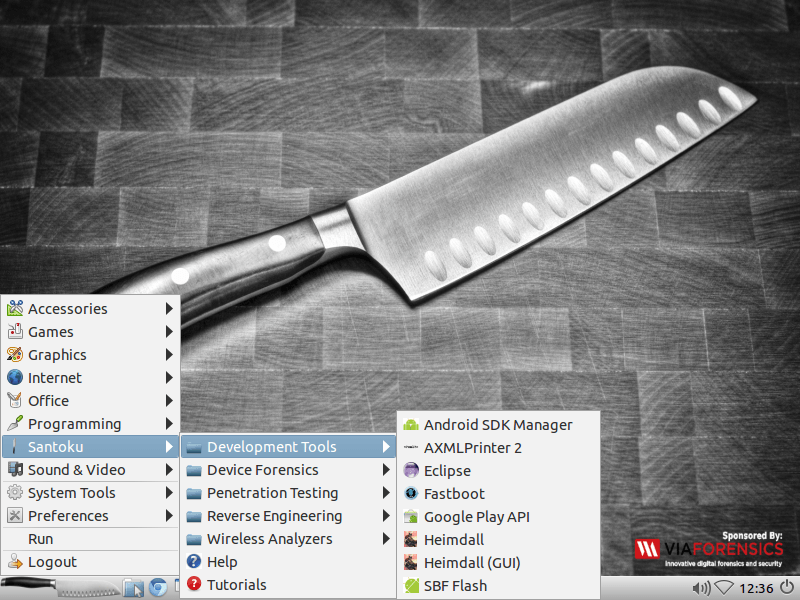
Task: Launch the Chromium browser from taskbar
Action: pyautogui.click(x=158, y=588)
